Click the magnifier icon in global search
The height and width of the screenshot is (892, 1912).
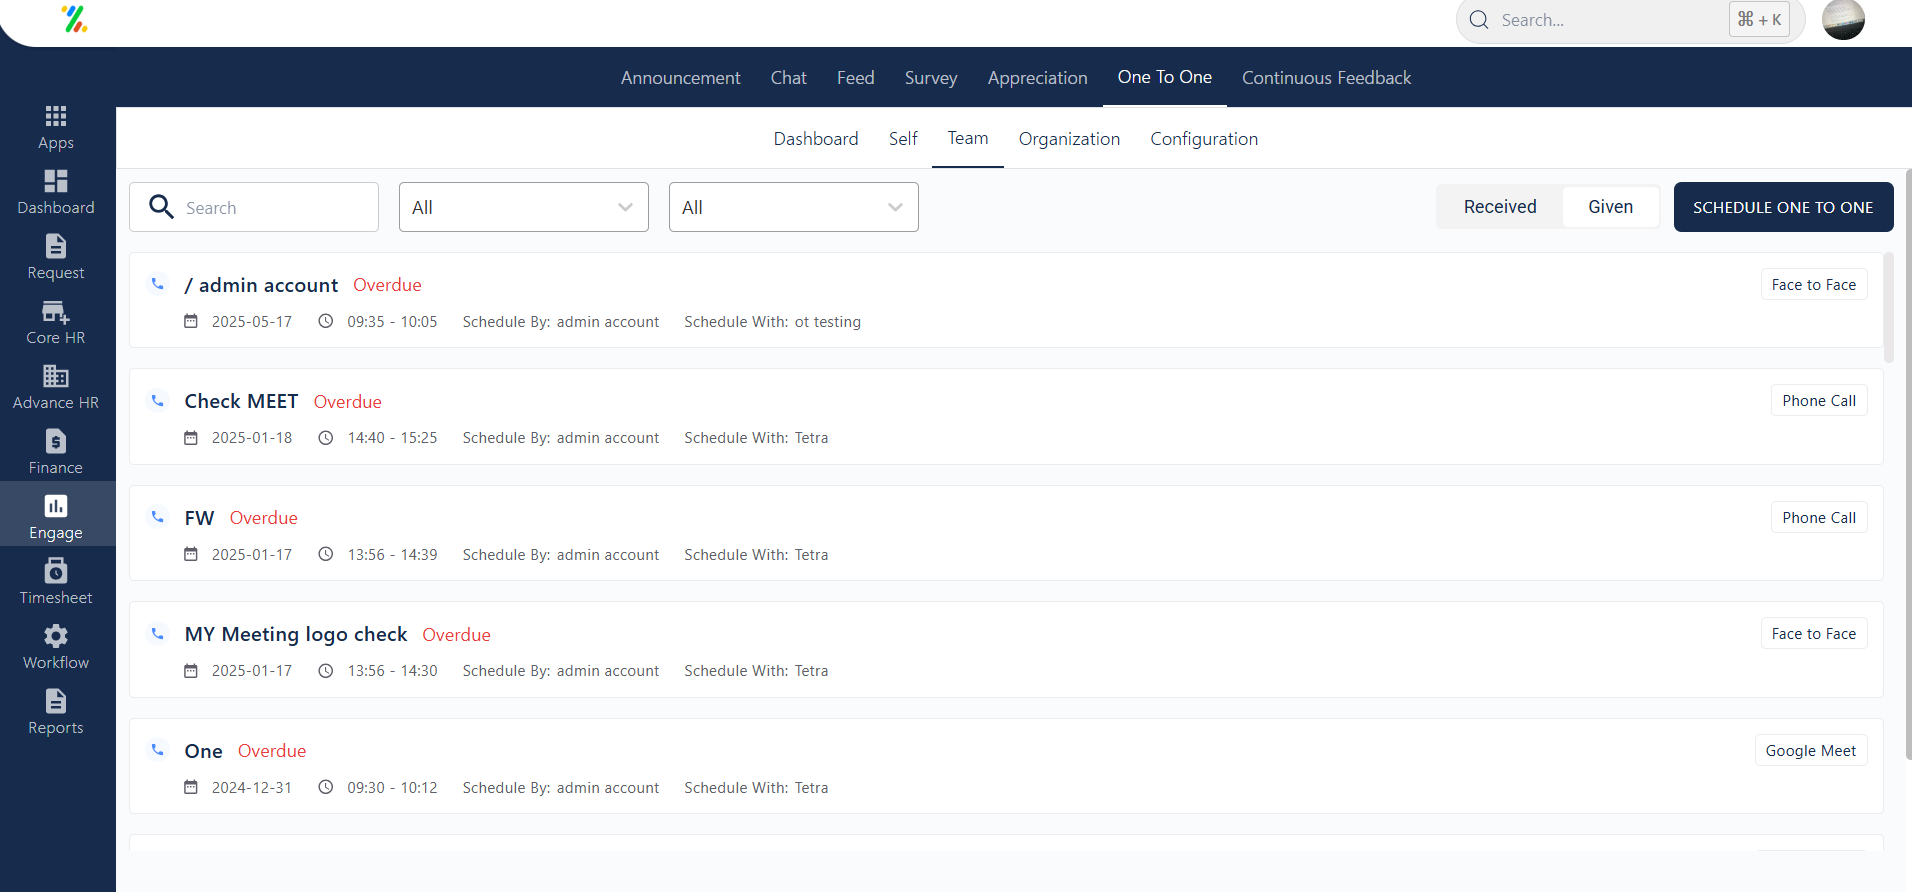click(1479, 20)
